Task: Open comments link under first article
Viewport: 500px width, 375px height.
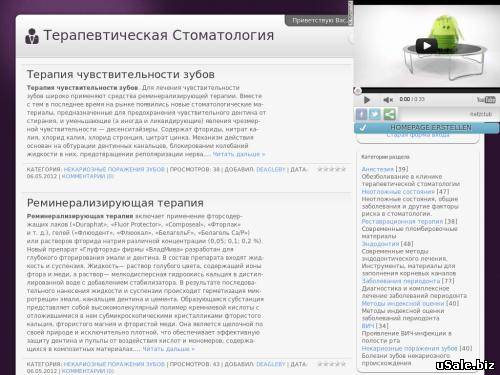Action: pyautogui.click(x=88, y=176)
